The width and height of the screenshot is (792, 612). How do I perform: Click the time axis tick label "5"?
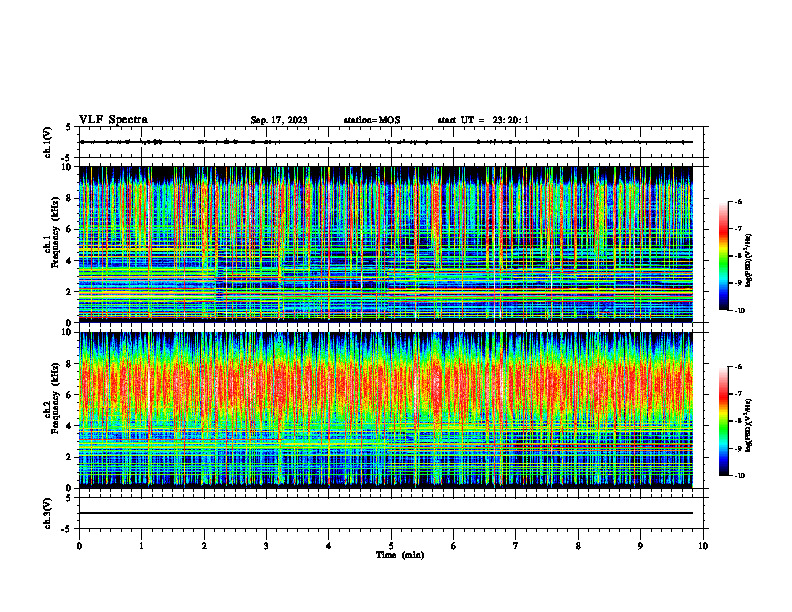pyautogui.click(x=391, y=546)
